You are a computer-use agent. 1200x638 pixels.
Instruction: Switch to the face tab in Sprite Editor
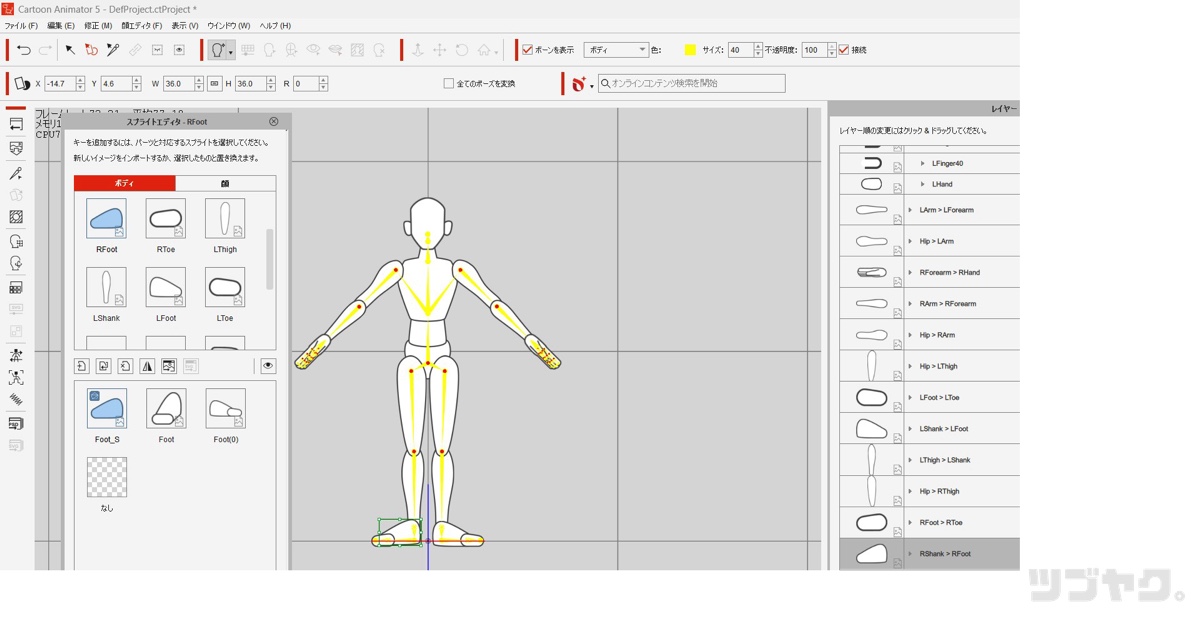pos(225,184)
